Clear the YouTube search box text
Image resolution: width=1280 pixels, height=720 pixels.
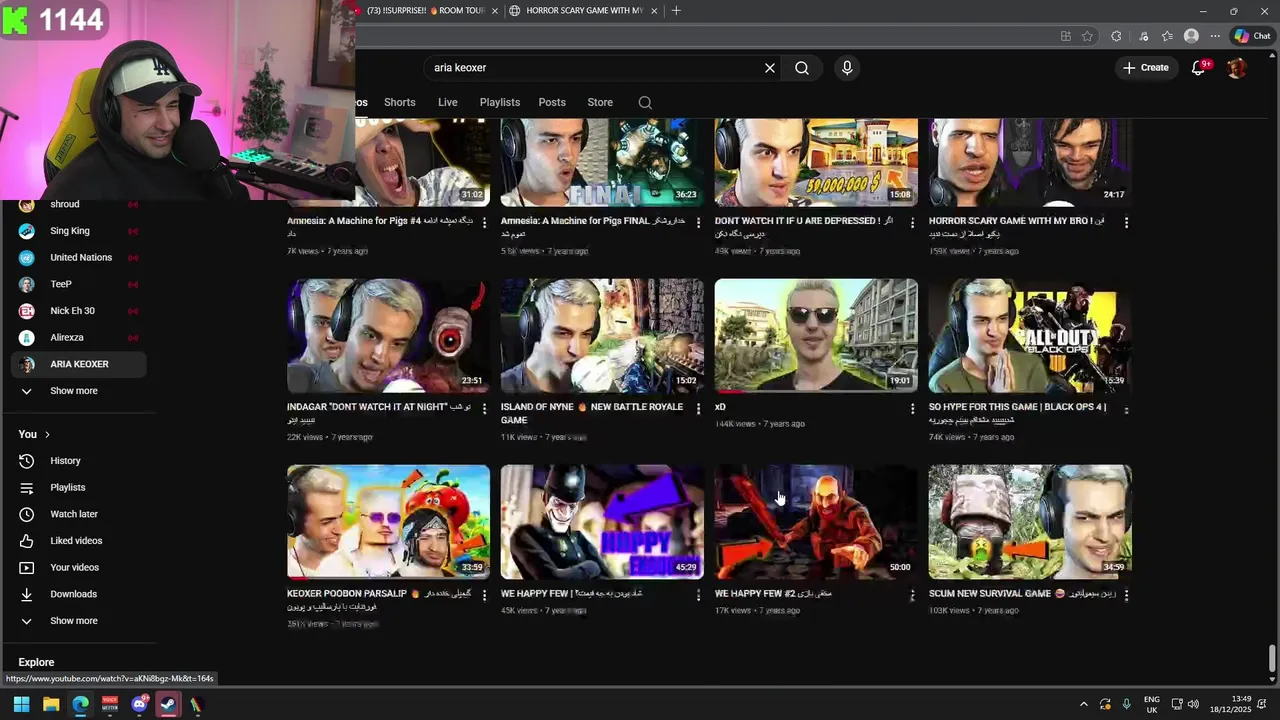tap(770, 68)
